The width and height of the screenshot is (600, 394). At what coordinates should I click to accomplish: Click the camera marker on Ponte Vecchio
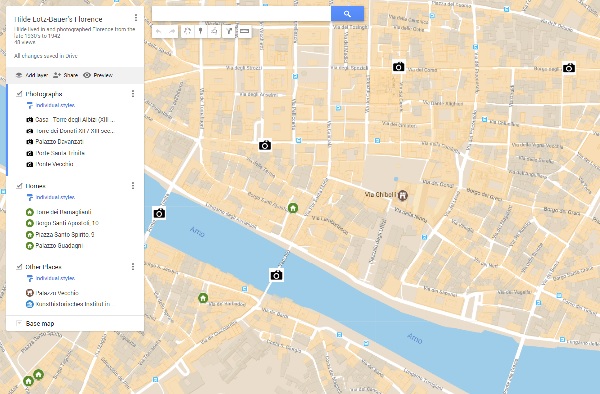point(276,275)
